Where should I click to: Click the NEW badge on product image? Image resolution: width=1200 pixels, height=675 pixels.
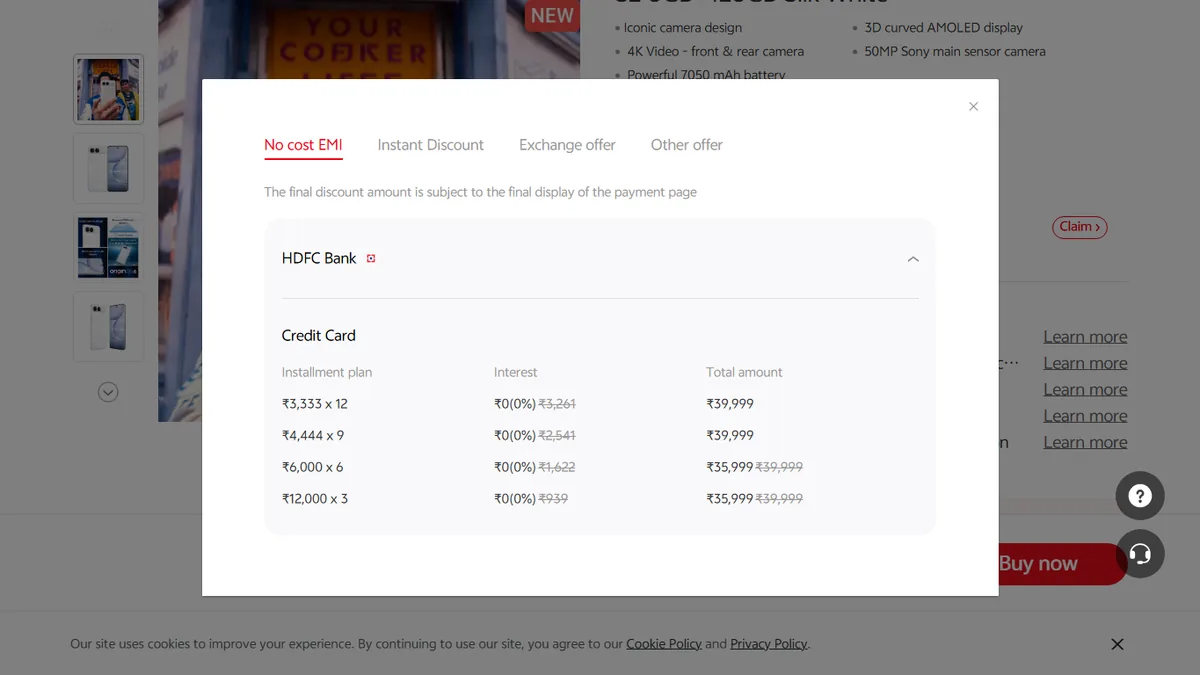point(552,15)
